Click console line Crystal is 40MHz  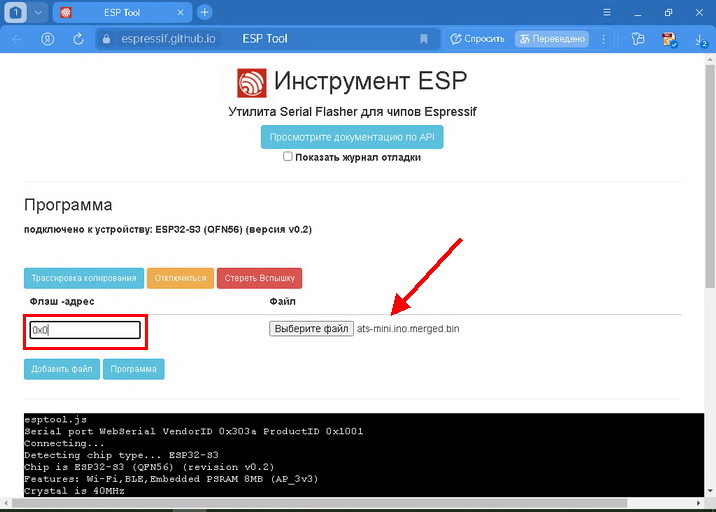click(x=74, y=491)
